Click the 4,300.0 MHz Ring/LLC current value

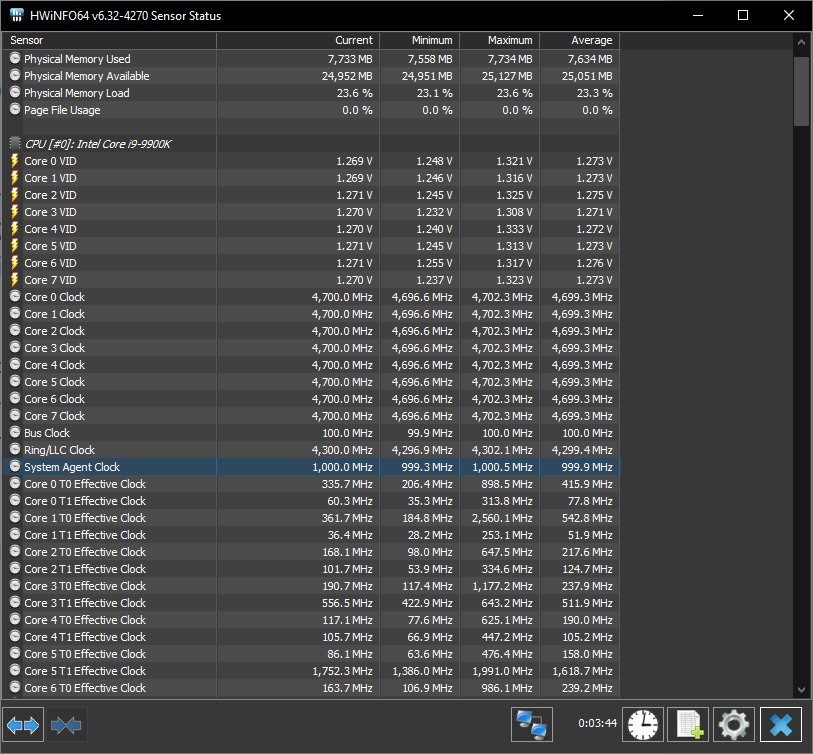click(x=342, y=450)
